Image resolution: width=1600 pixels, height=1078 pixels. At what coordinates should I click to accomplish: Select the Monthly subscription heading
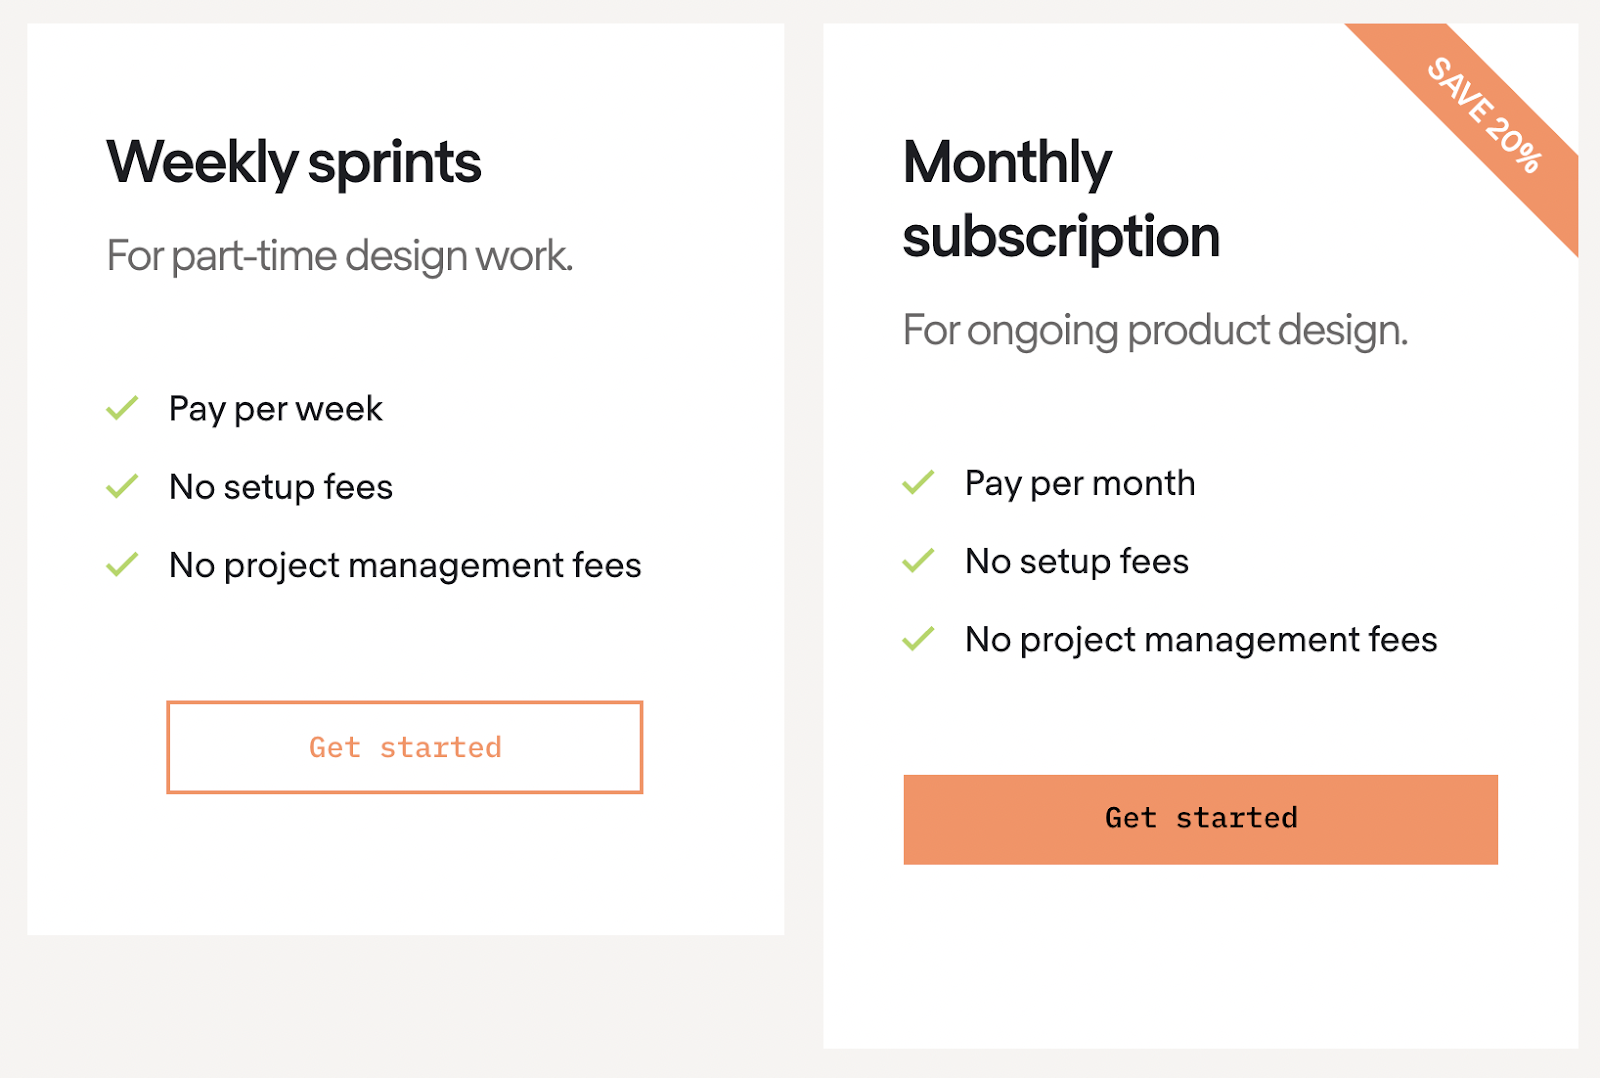coord(1061,199)
